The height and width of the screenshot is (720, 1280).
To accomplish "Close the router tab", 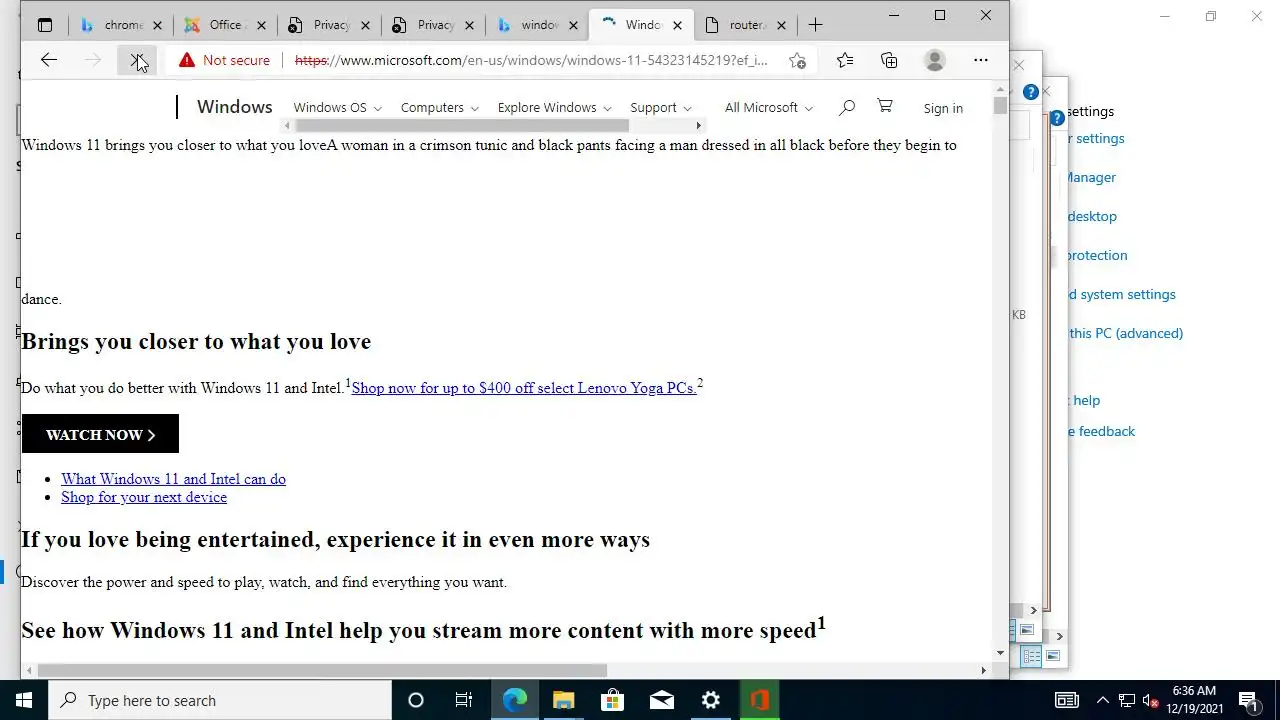I will point(781,25).
